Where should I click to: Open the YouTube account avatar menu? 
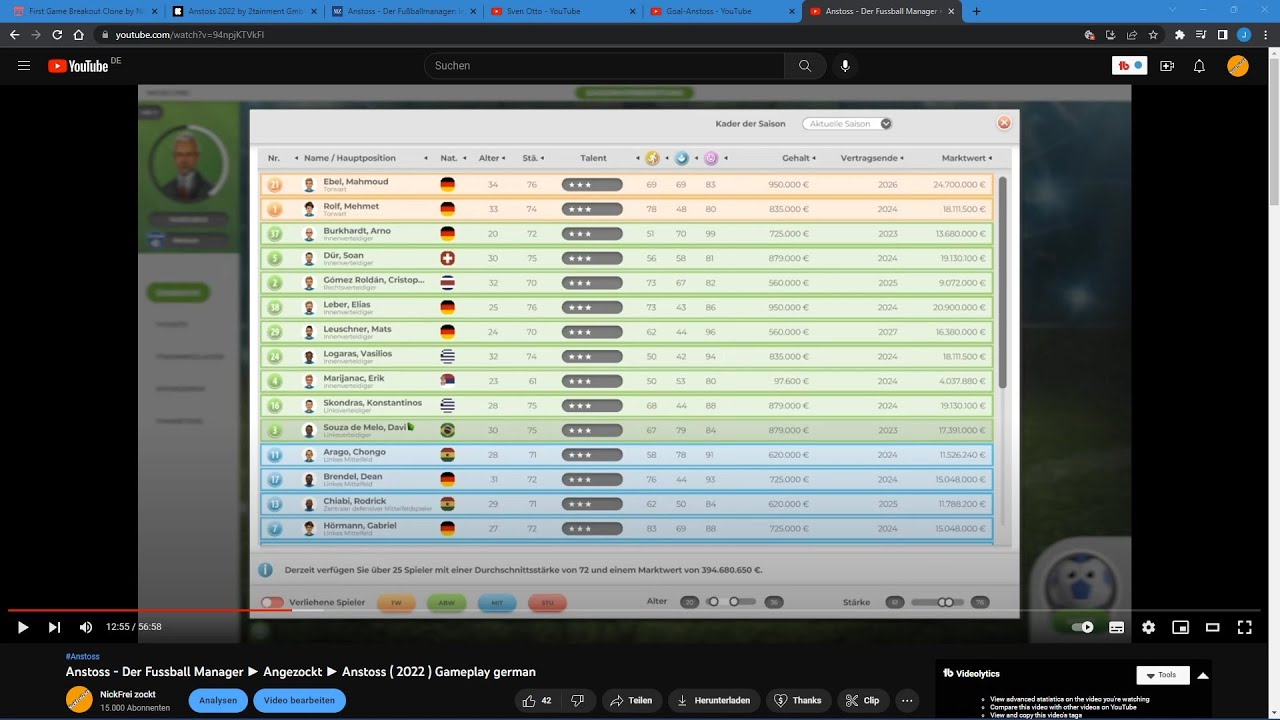pos(1238,66)
